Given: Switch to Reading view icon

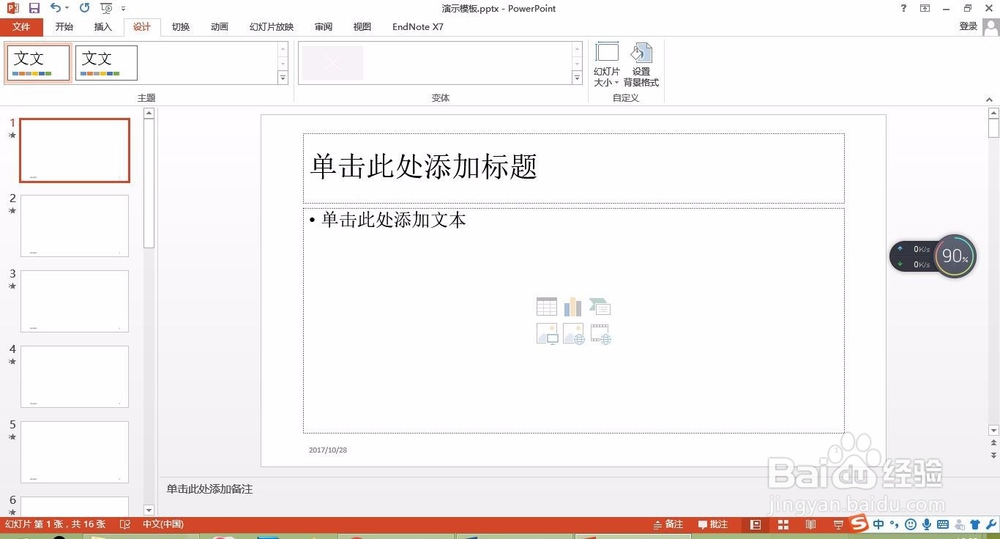Looking at the screenshot, I should click(811, 524).
